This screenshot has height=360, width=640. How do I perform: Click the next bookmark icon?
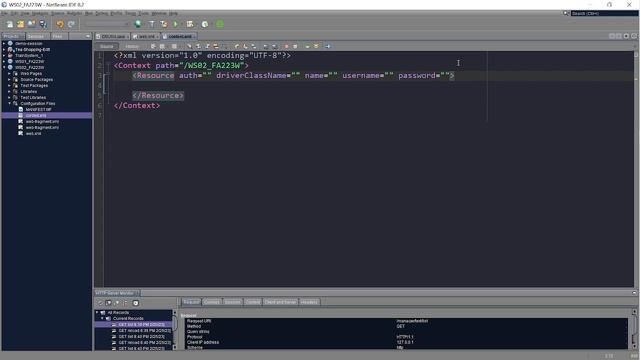click(245, 47)
